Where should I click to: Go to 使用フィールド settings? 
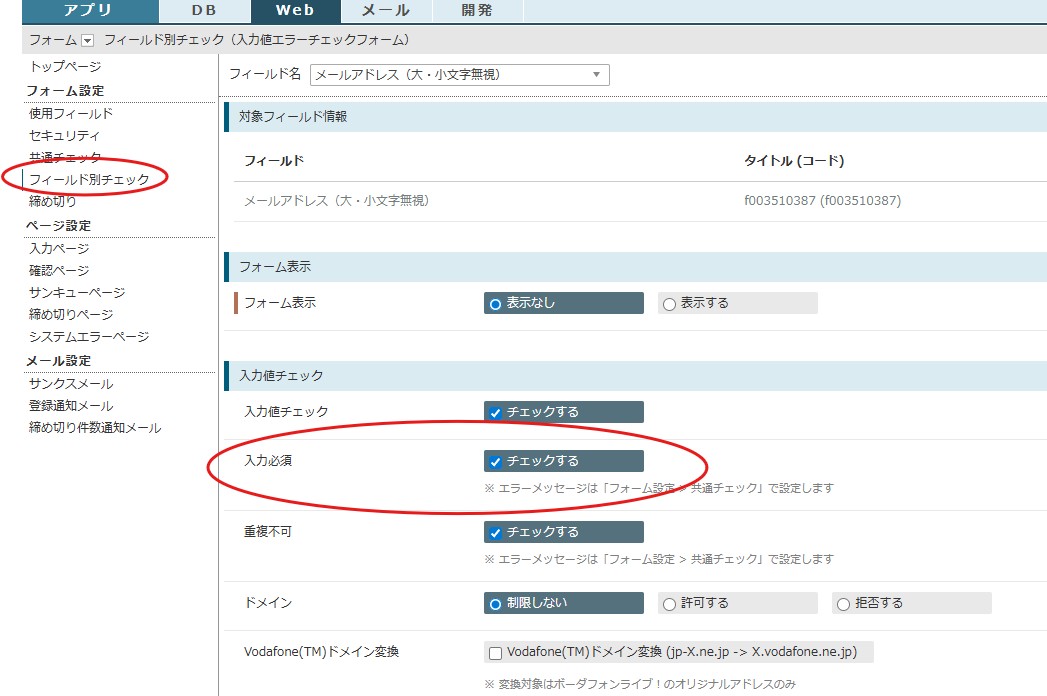71,114
